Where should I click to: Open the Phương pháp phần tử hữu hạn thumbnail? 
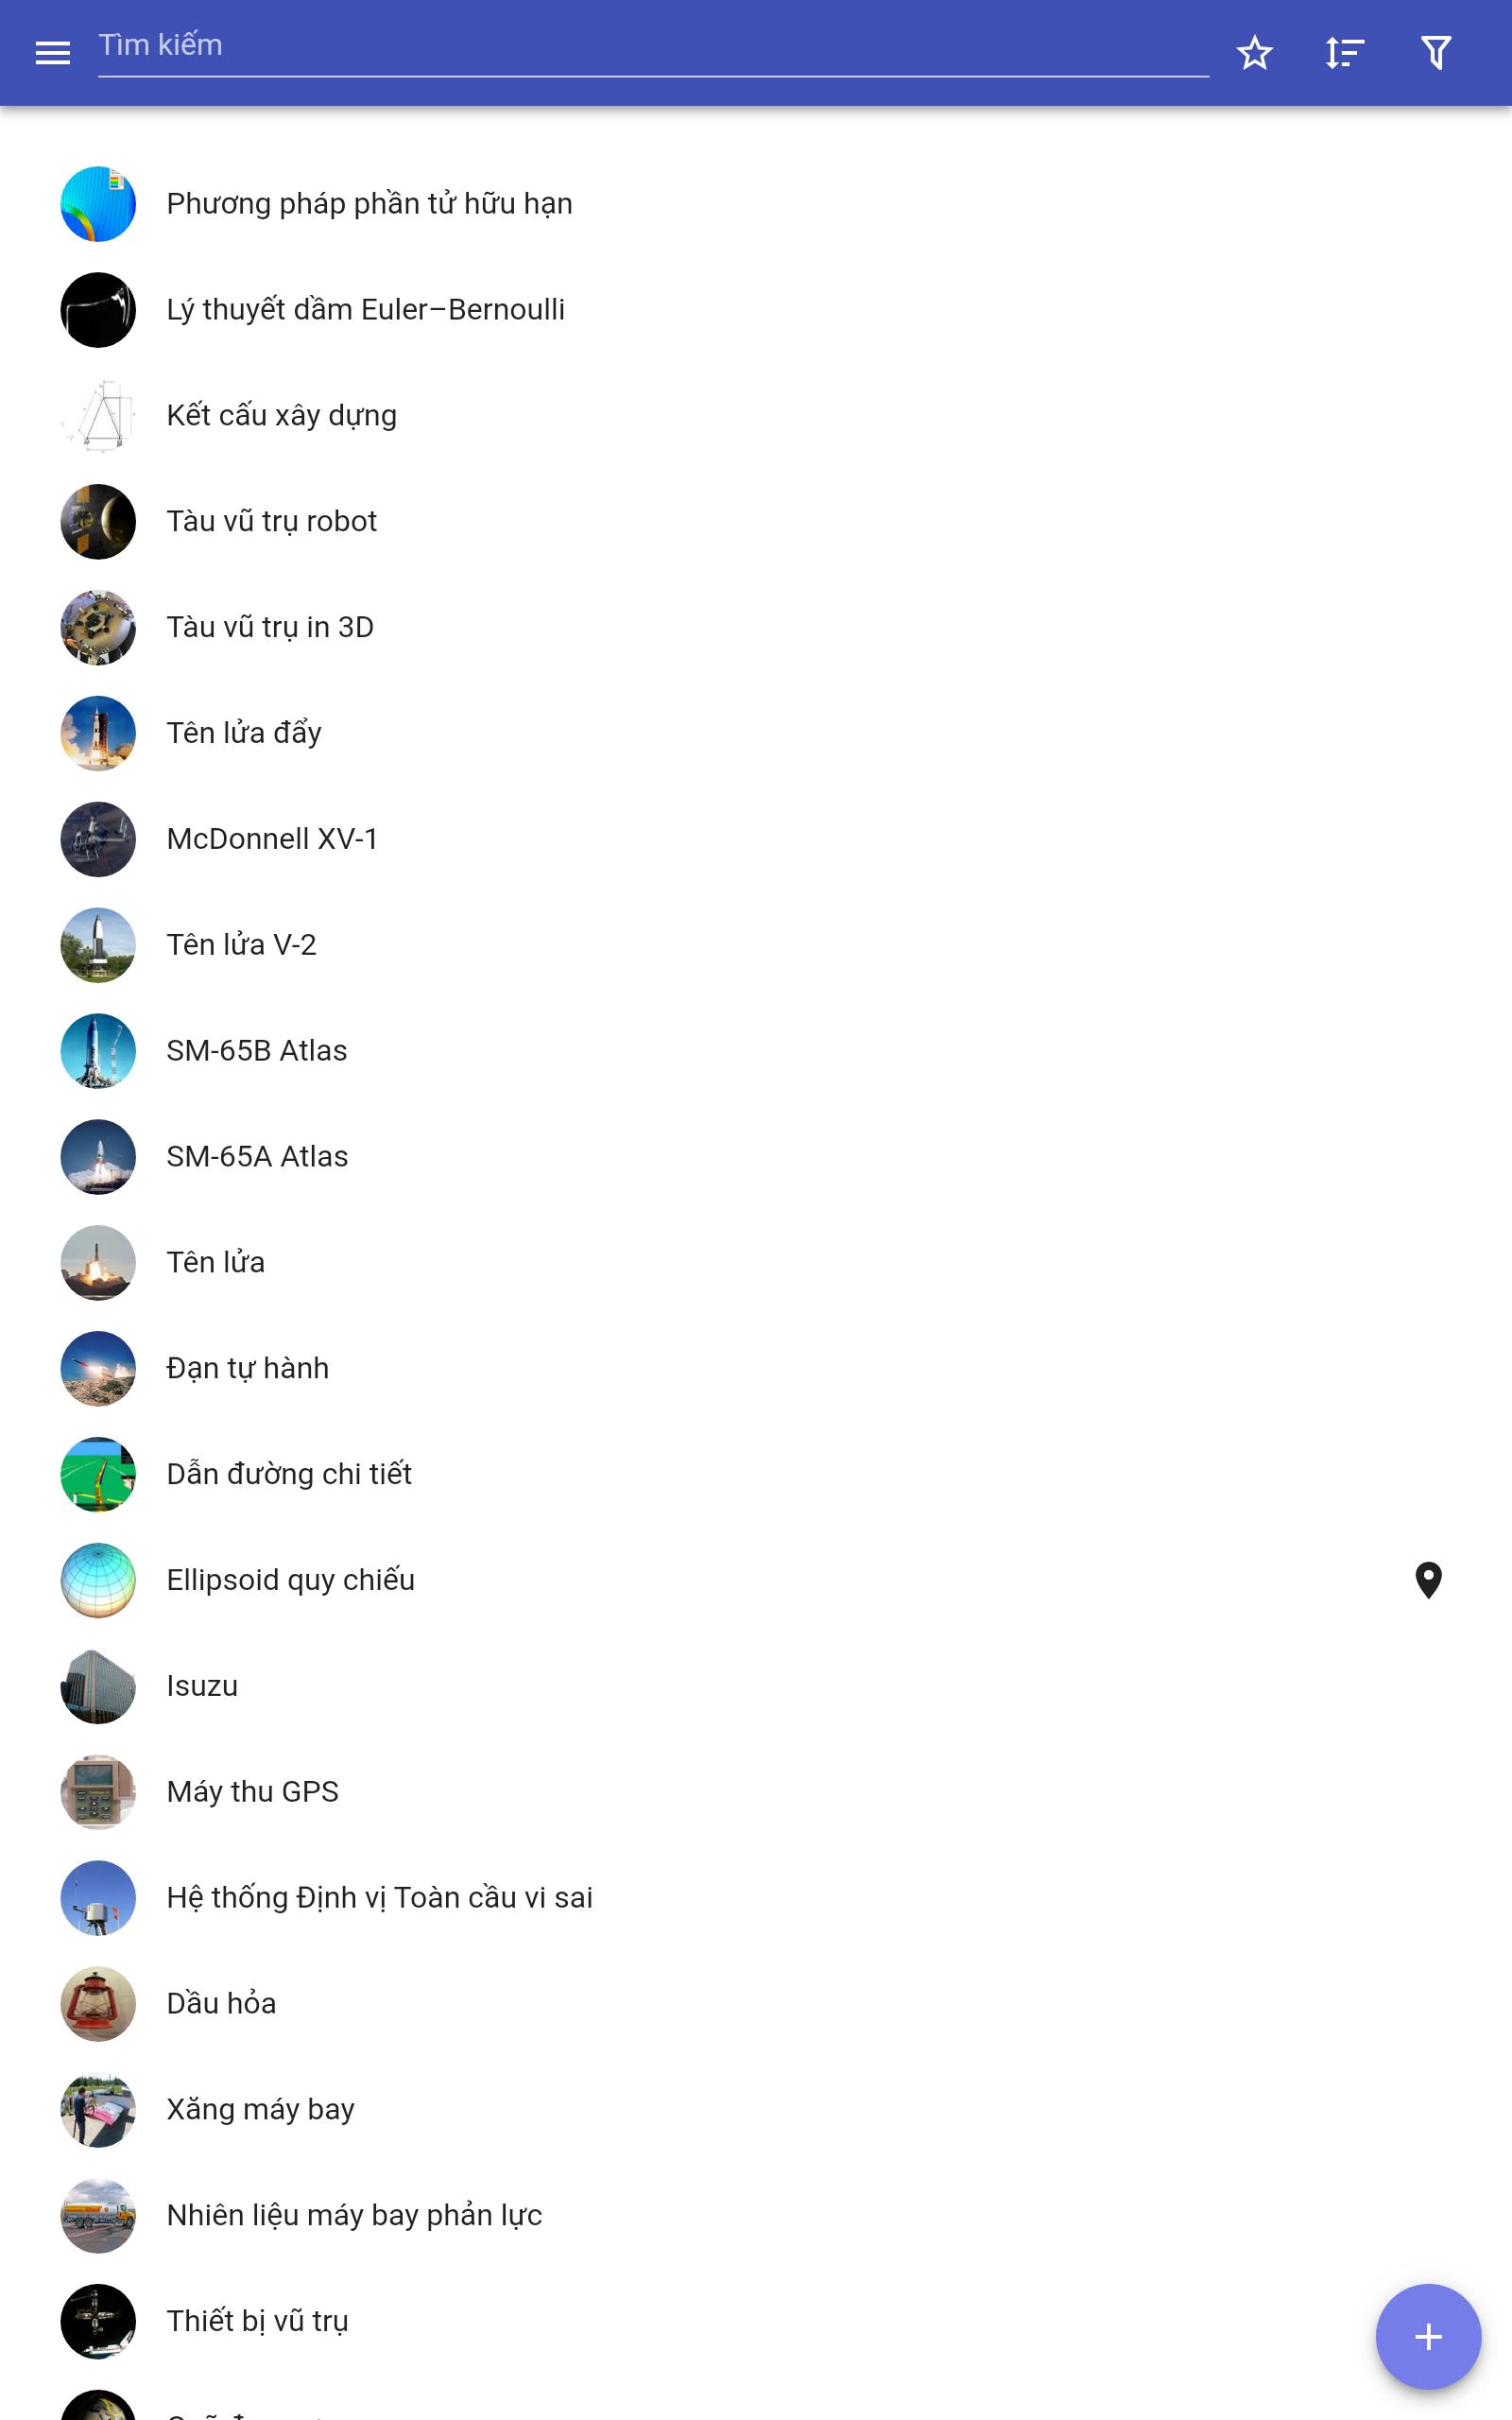click(x=98, y=204)
